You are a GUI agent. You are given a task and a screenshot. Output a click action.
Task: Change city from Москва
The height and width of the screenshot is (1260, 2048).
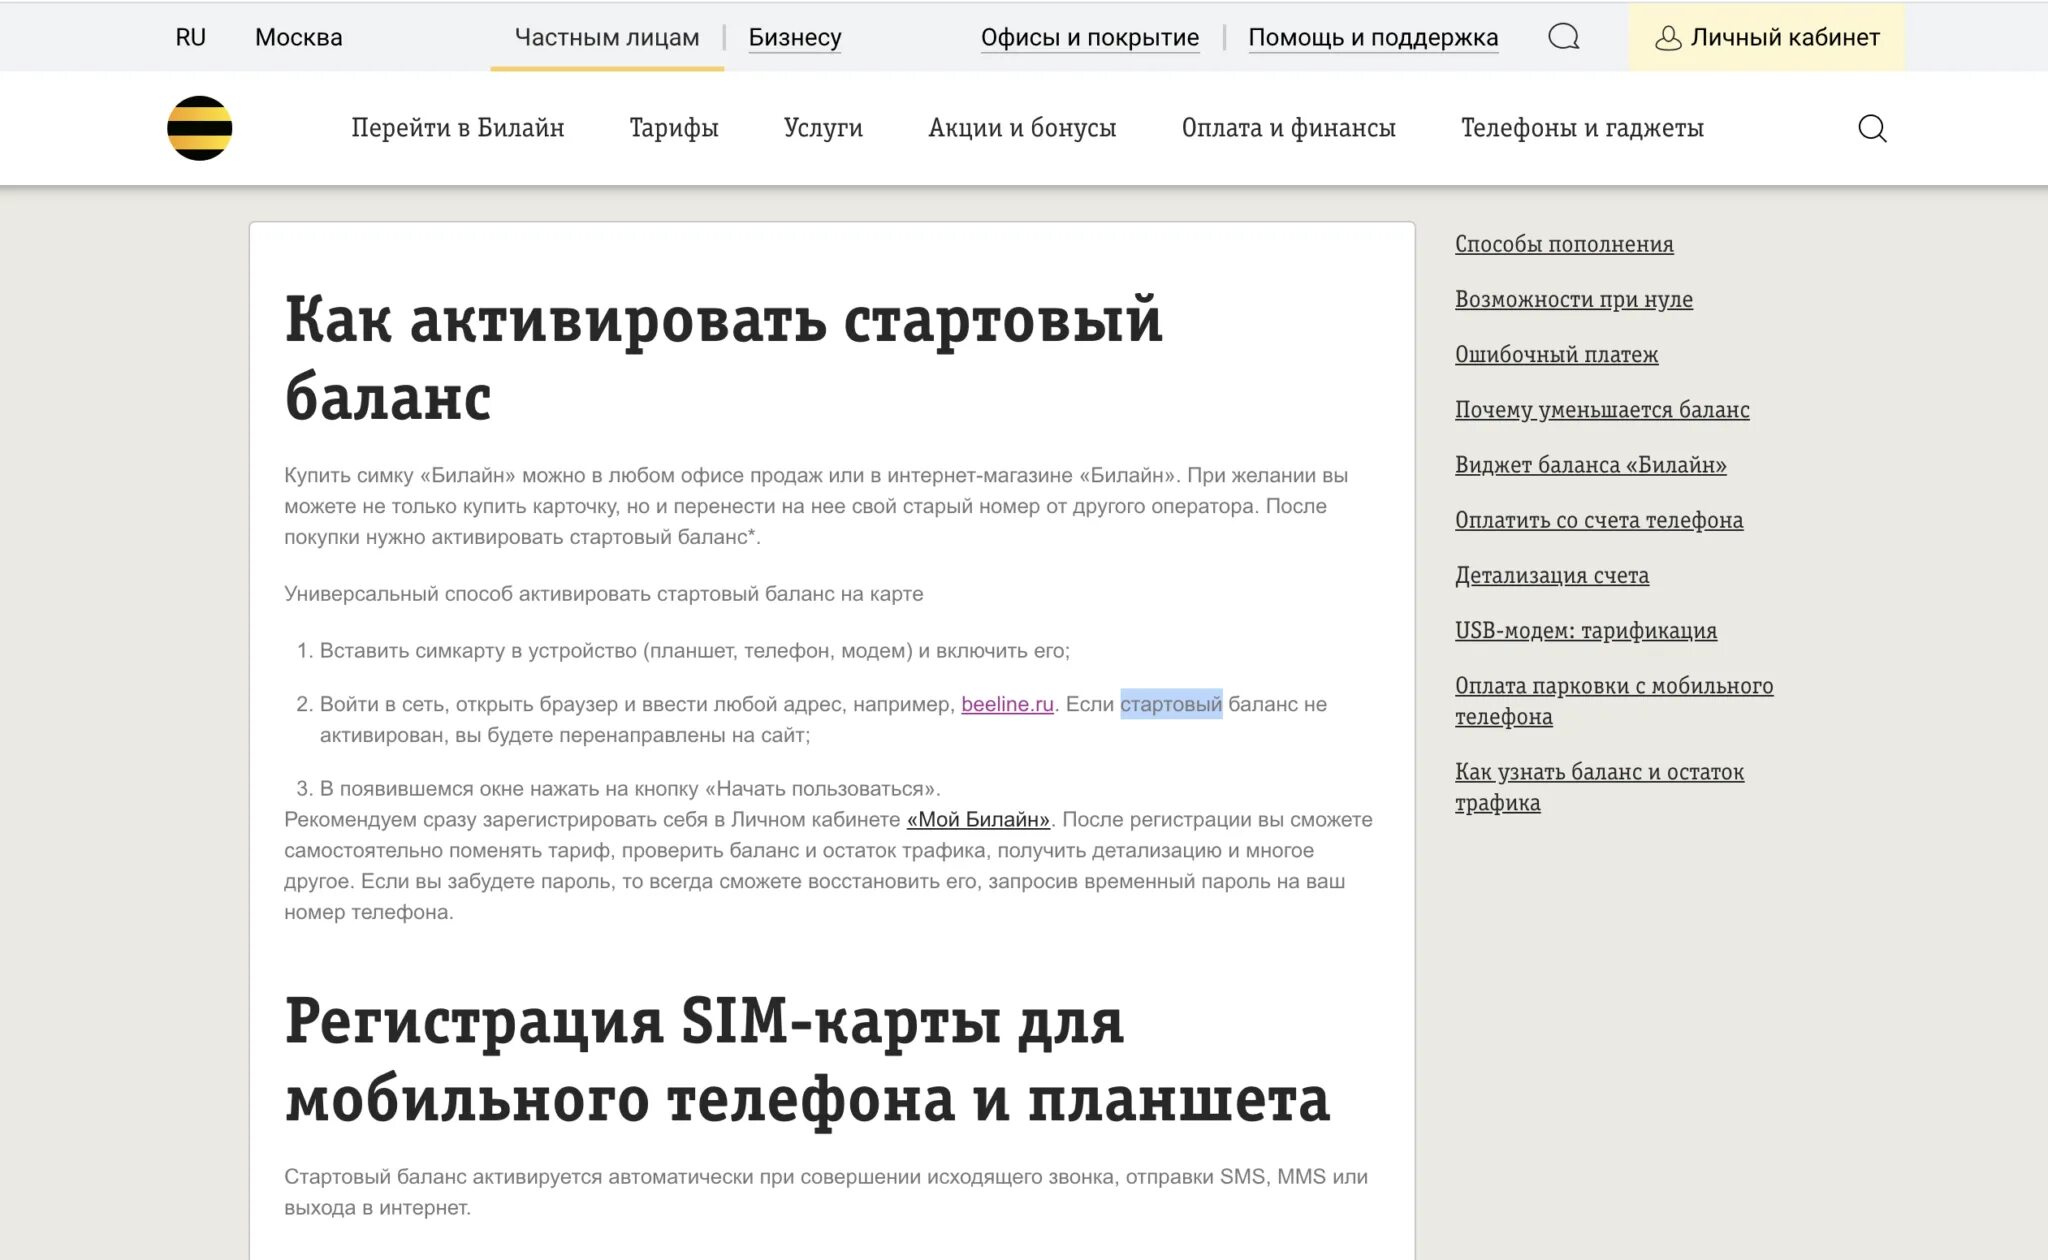pos(298,37)
